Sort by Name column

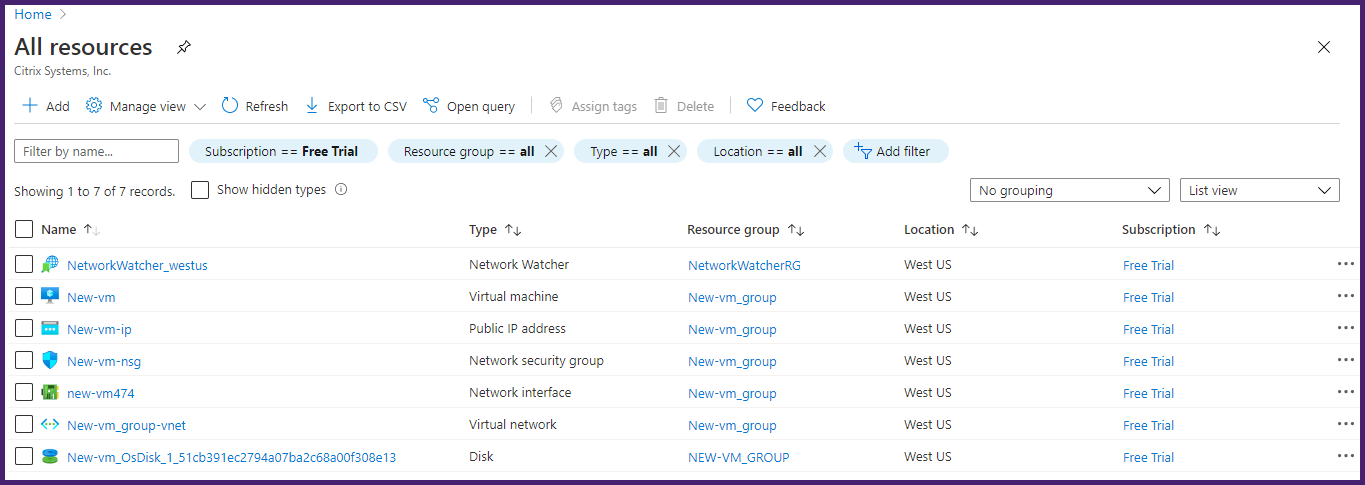coord(70,230)
